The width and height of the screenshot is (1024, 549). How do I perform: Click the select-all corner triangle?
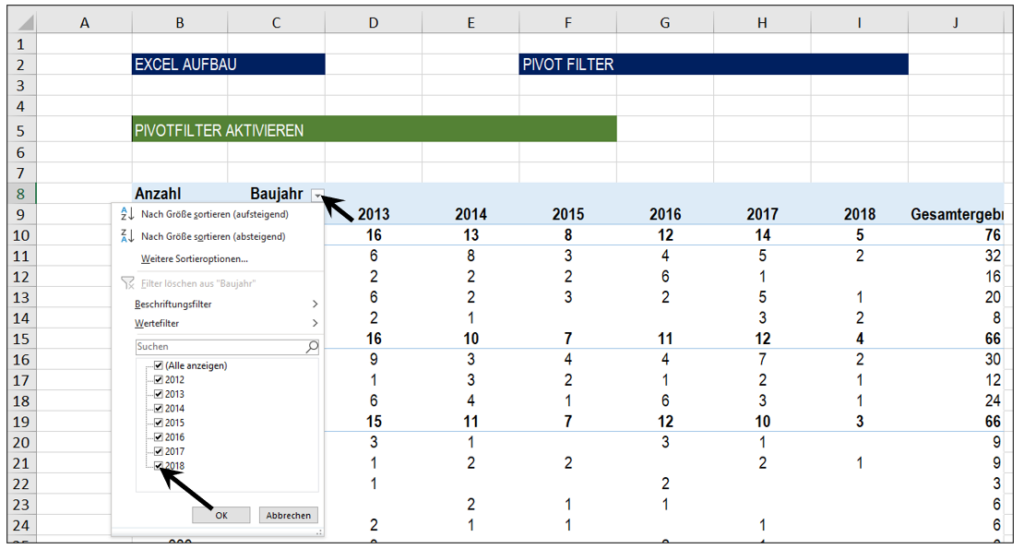click(x=24, y=23)
